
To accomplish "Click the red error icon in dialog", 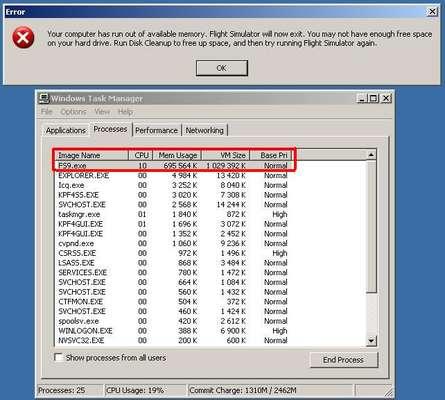I will pyautogui.click(x=23, y=38).
